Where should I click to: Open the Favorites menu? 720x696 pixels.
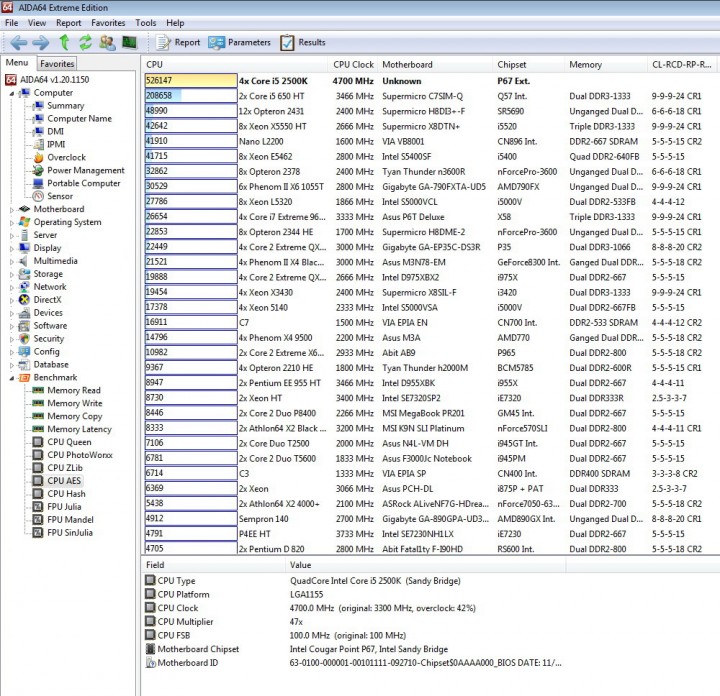coord(108,22)
